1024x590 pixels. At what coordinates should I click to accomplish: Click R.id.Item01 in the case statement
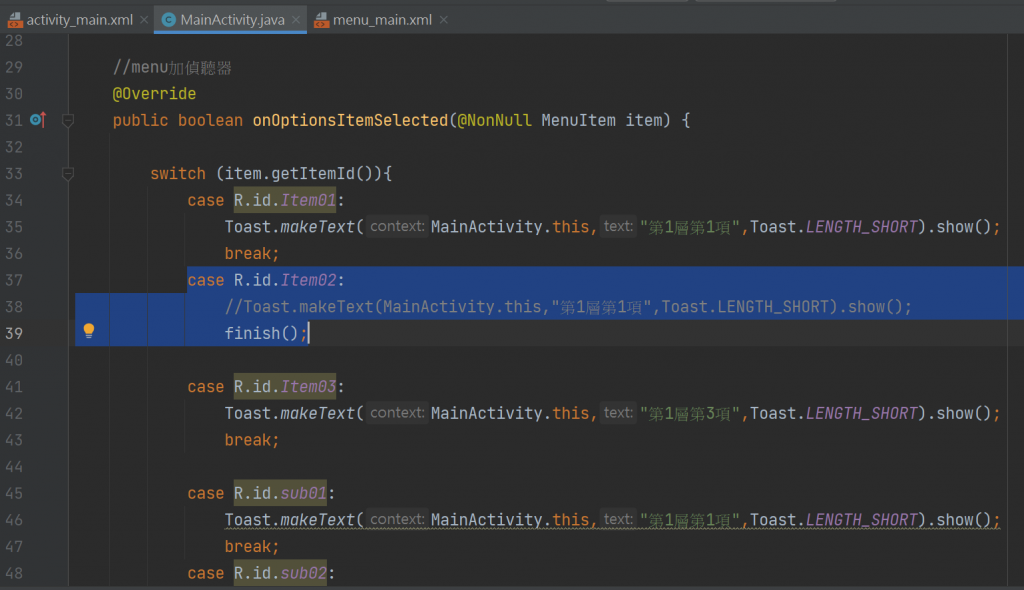[285, 200]
